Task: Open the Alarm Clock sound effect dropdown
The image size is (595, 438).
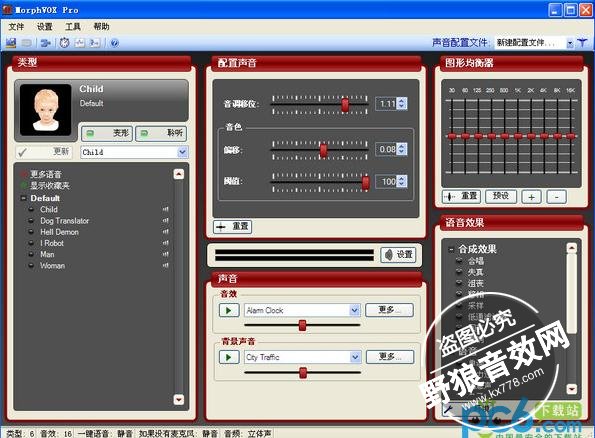Action: click(355, 310)
